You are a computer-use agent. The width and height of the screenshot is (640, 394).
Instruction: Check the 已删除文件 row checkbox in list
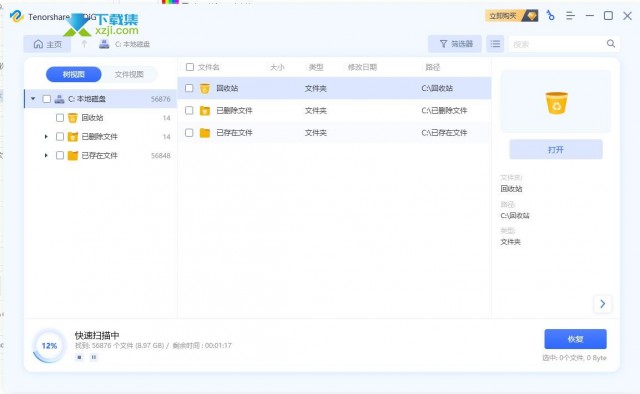(189, 110)
